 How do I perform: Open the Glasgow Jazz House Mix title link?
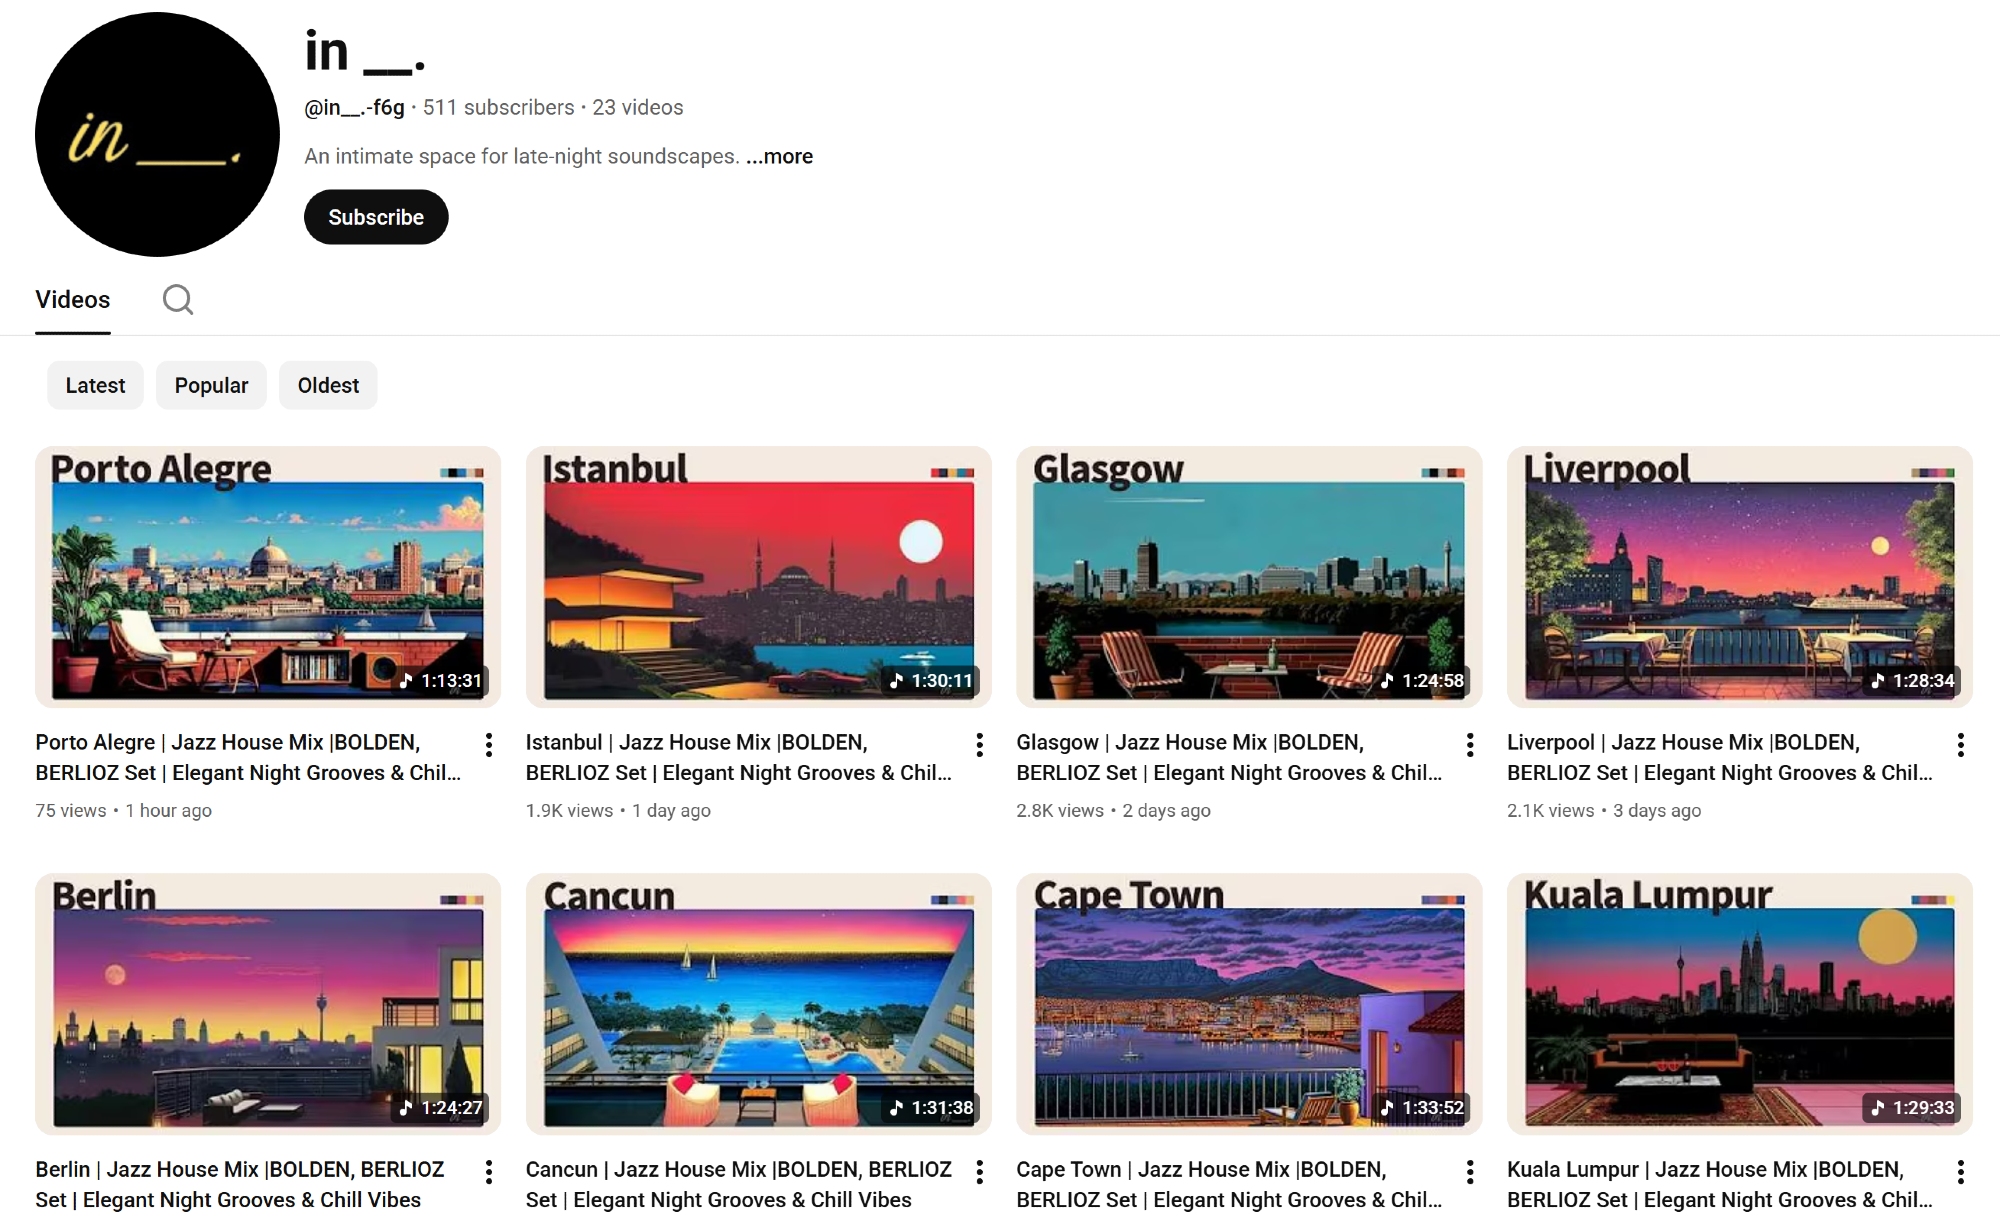point(1228,757)
